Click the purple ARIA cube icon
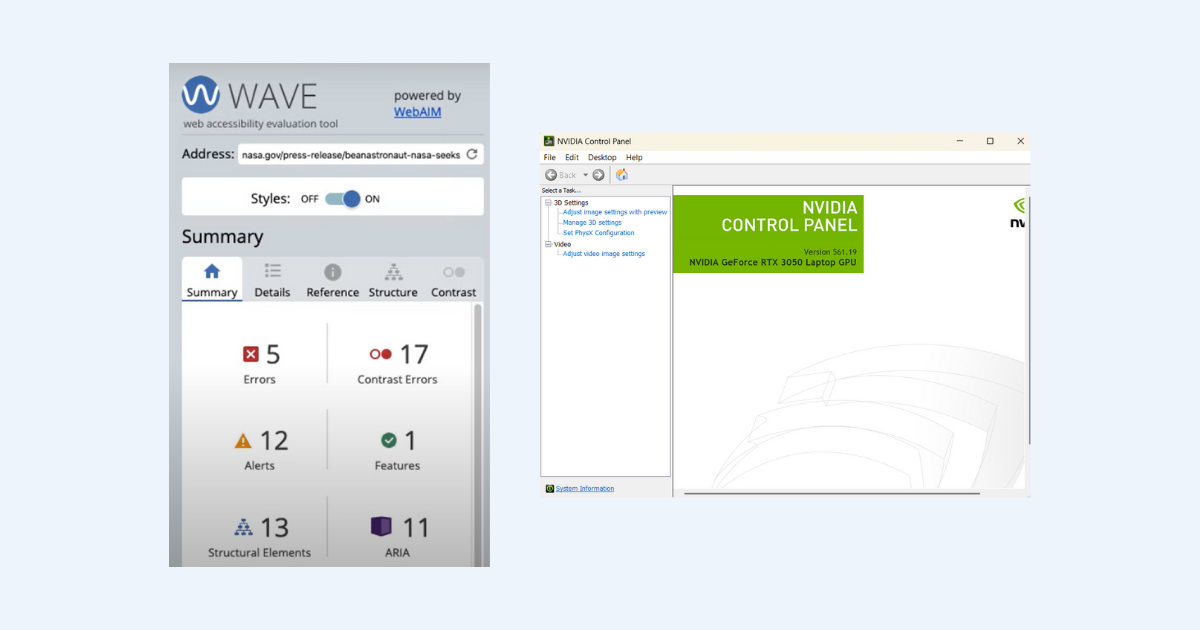Screen dimensions: 1200x630 click(x=381, y=526)
